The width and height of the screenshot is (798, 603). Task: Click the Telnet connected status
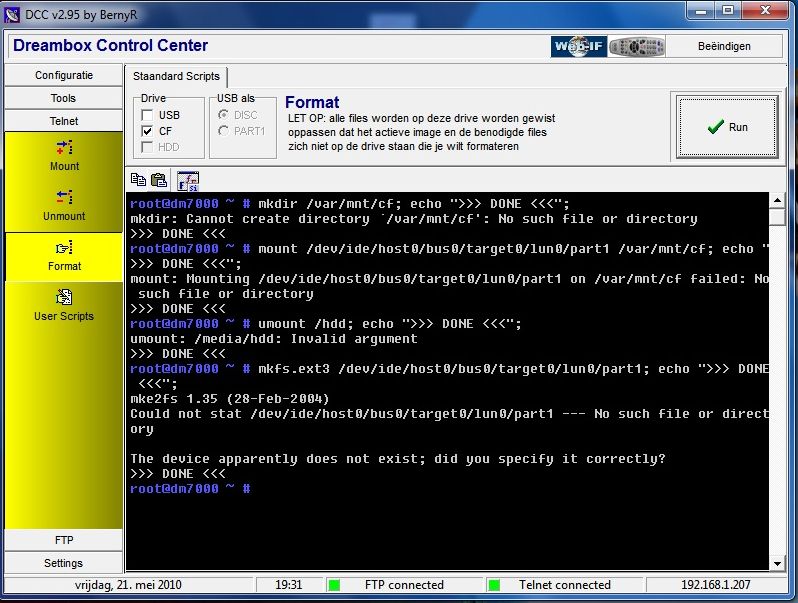pyautogui.click(x=564, y=585)
